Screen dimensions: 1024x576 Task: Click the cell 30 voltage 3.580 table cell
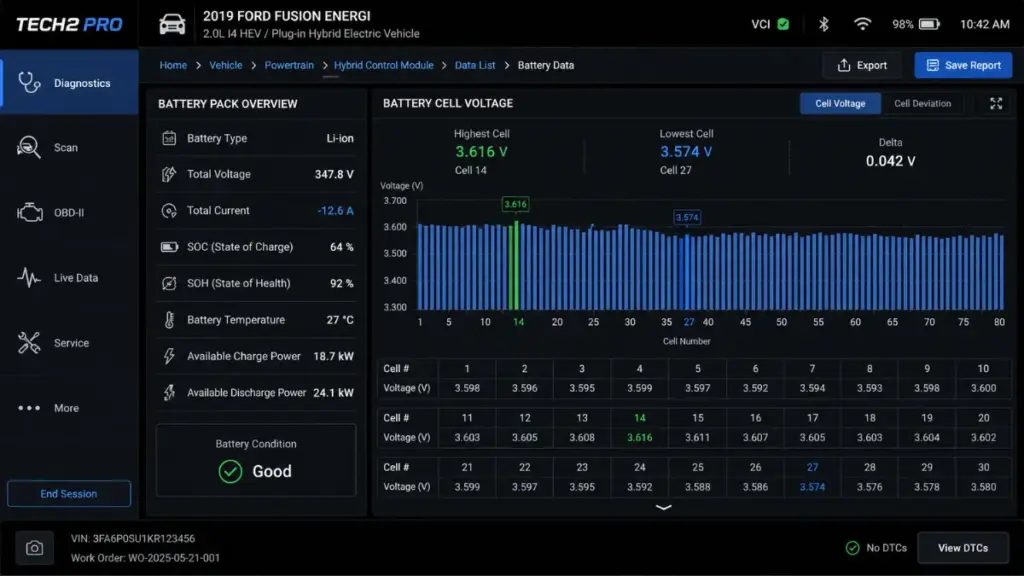983,487
